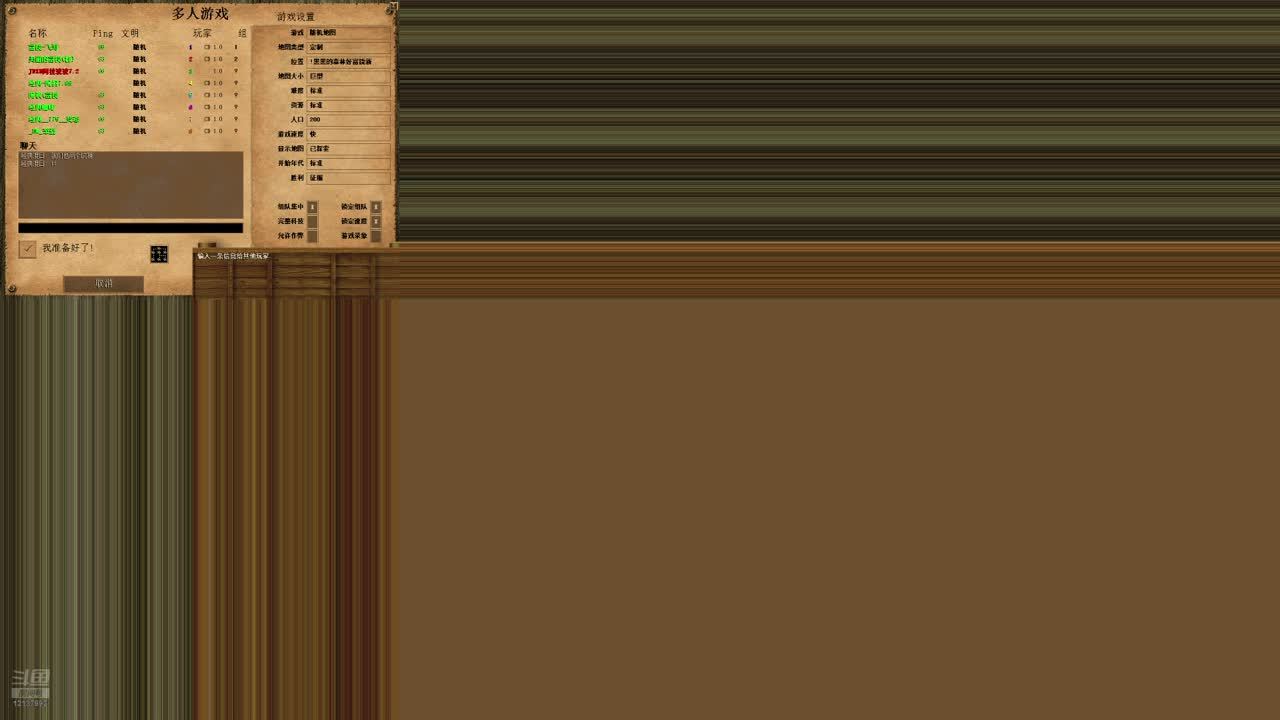
Task: Click the team number in the second player row
Action: [236, 59]
